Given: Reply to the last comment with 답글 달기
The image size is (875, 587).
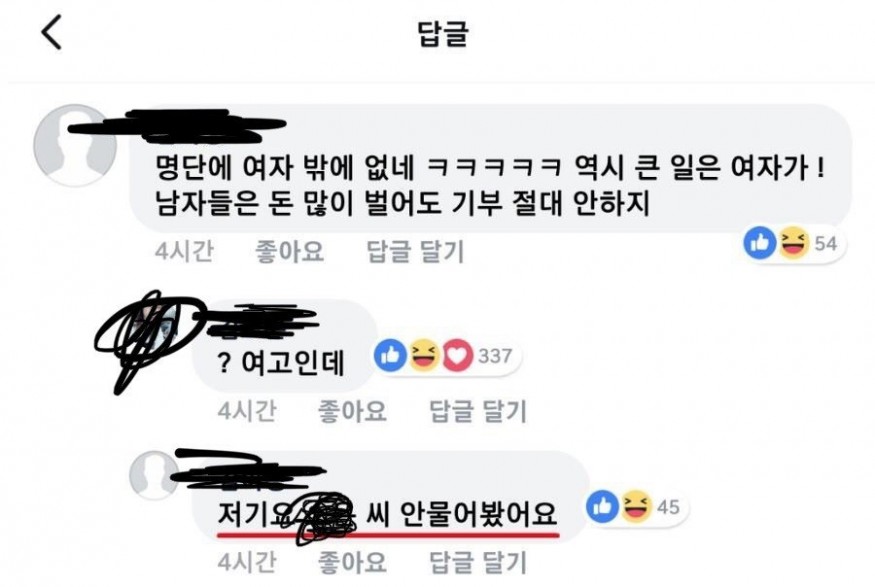Looking at the screenshot, I should click(x=478, y=561).
